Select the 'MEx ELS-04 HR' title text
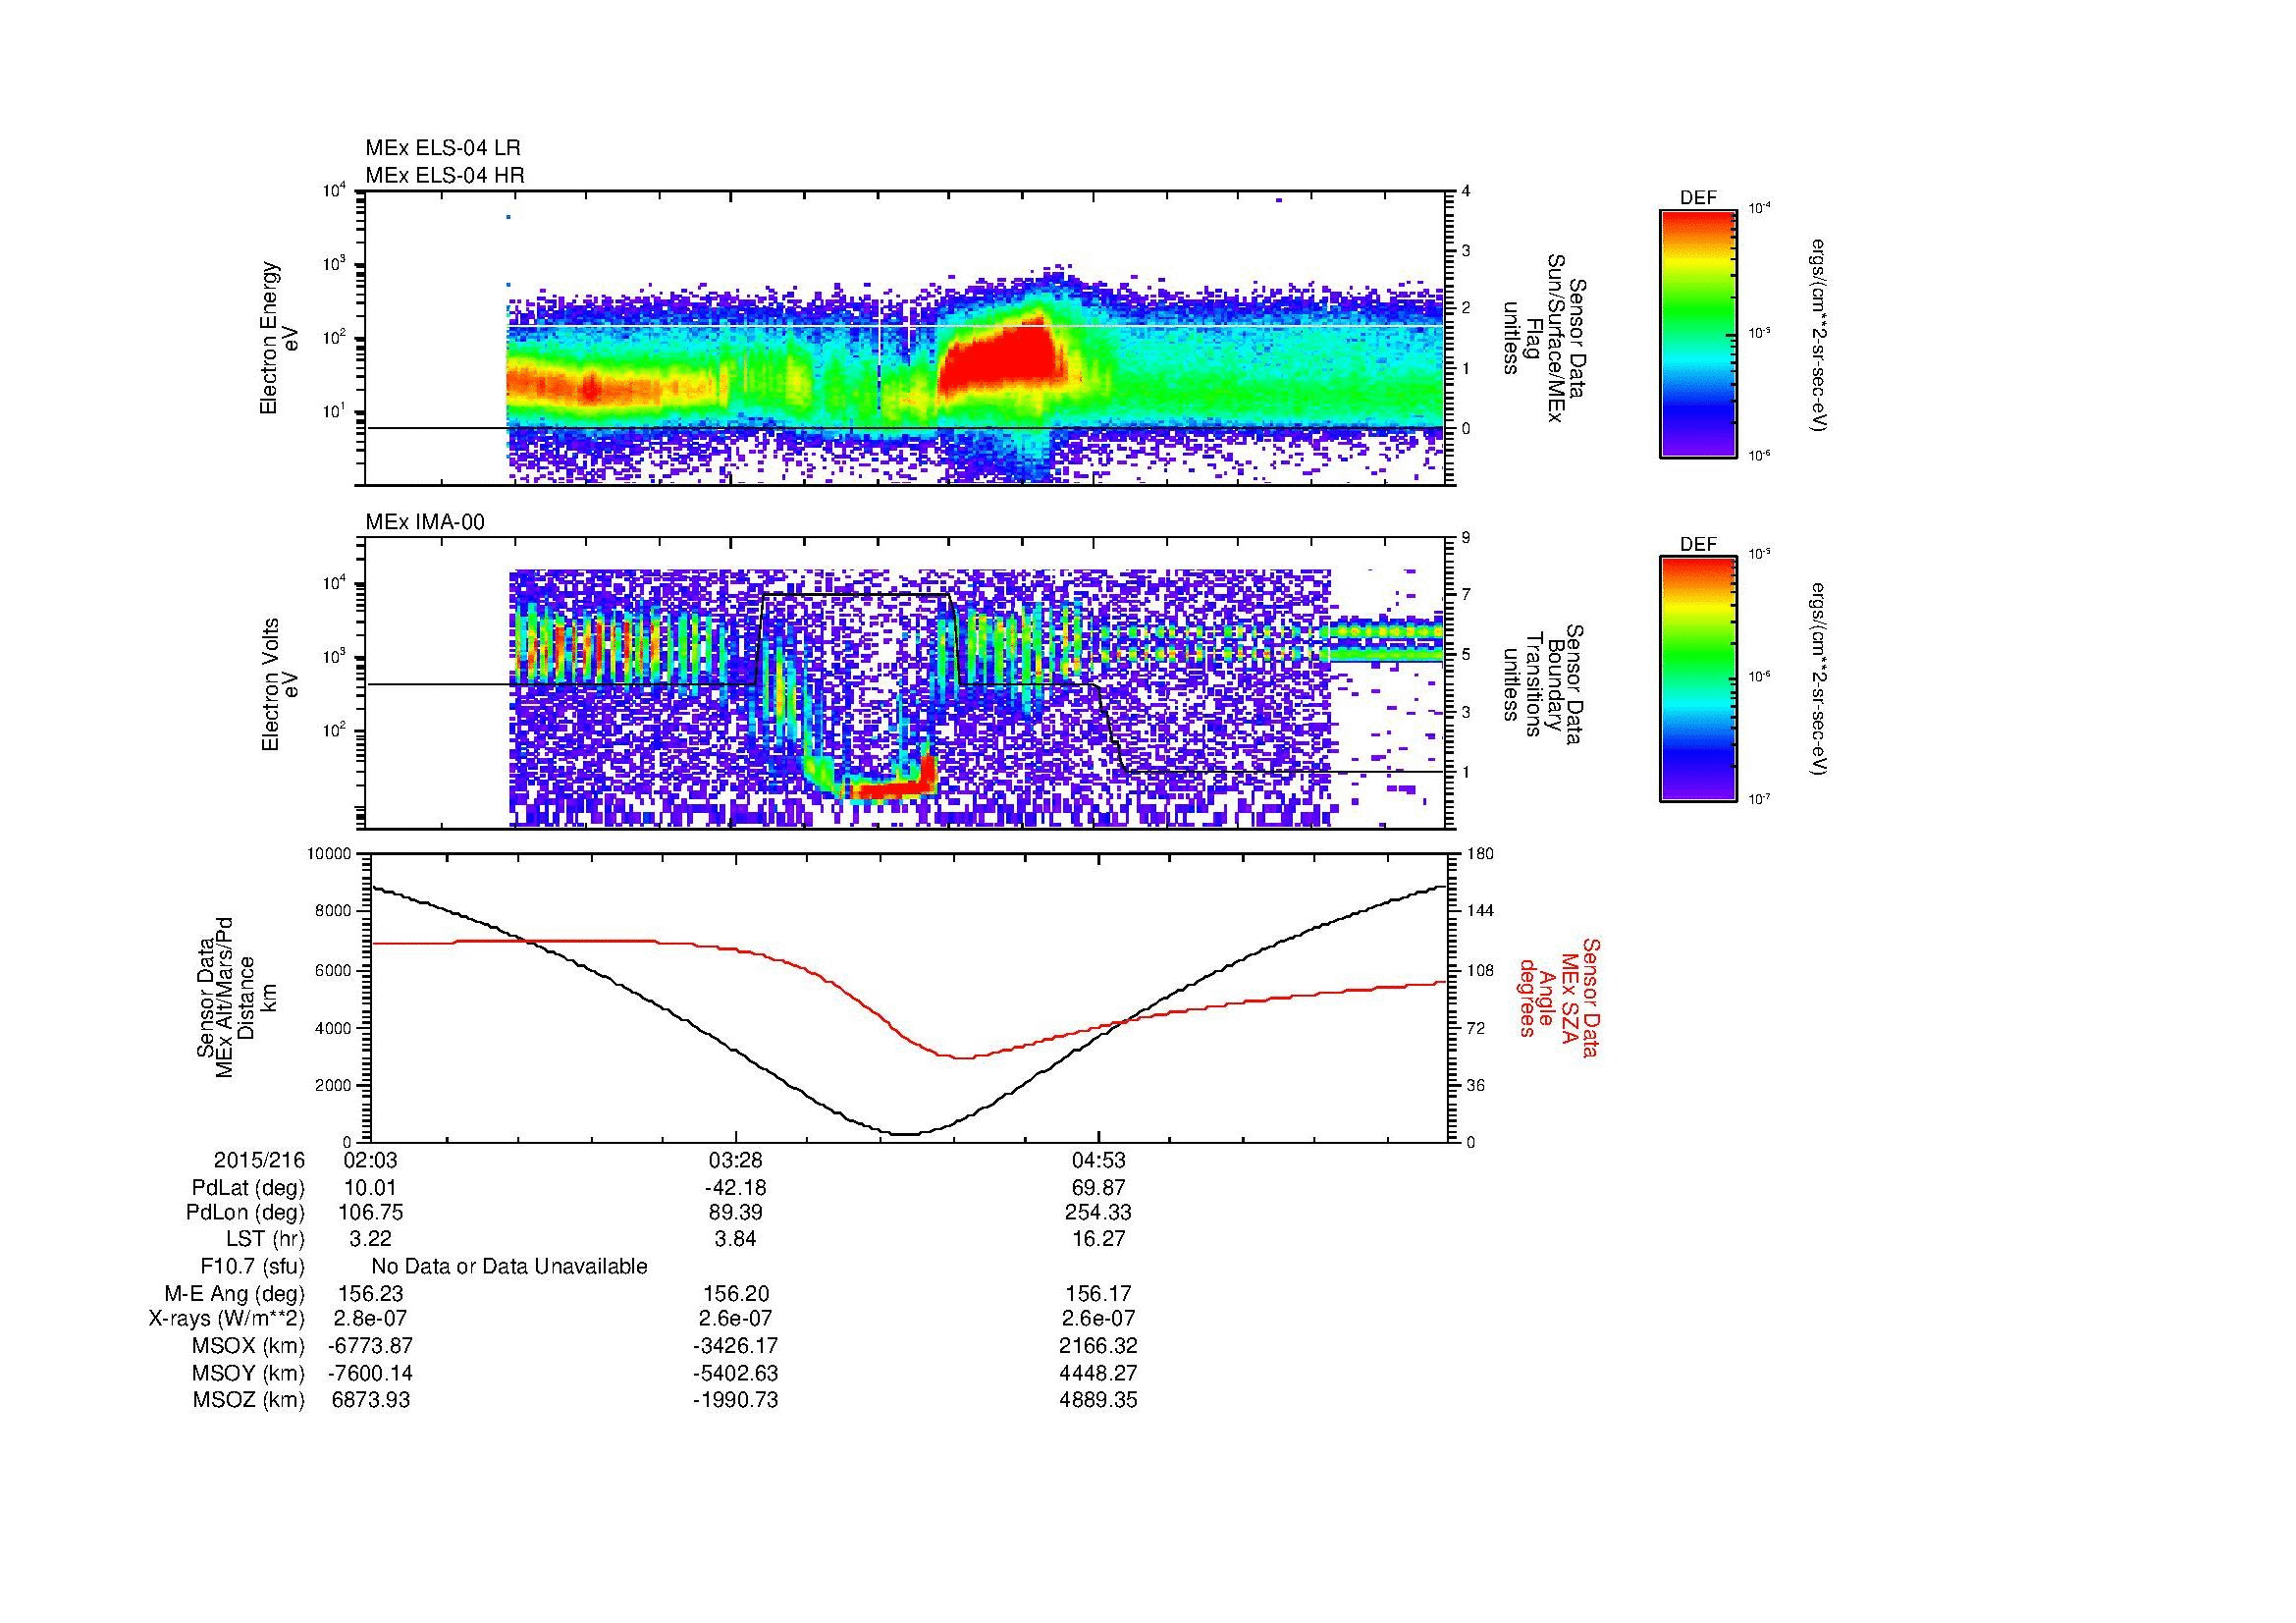 pyautogui.click(x=445, y=175)
